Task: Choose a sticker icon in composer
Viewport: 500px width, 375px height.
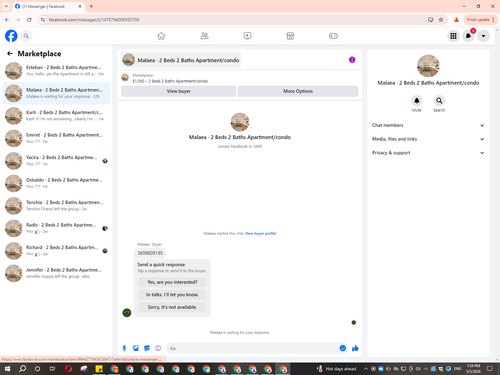Action: point(147,348)
